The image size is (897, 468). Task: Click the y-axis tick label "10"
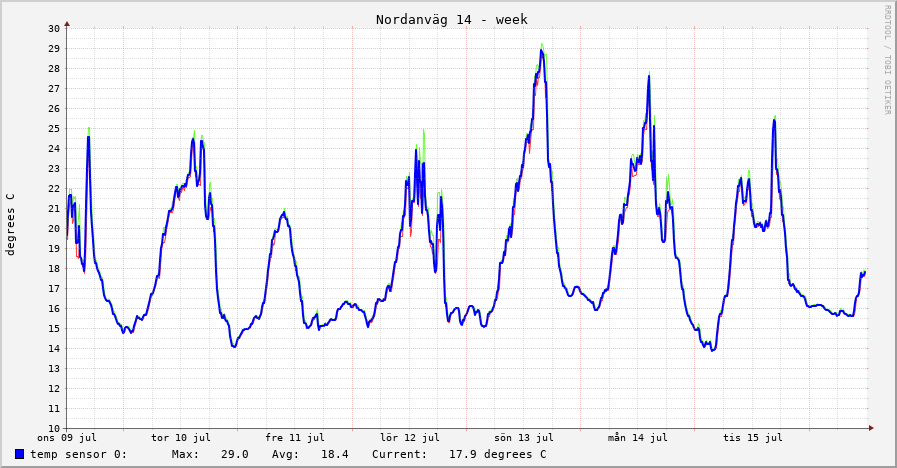click(54, 429)
